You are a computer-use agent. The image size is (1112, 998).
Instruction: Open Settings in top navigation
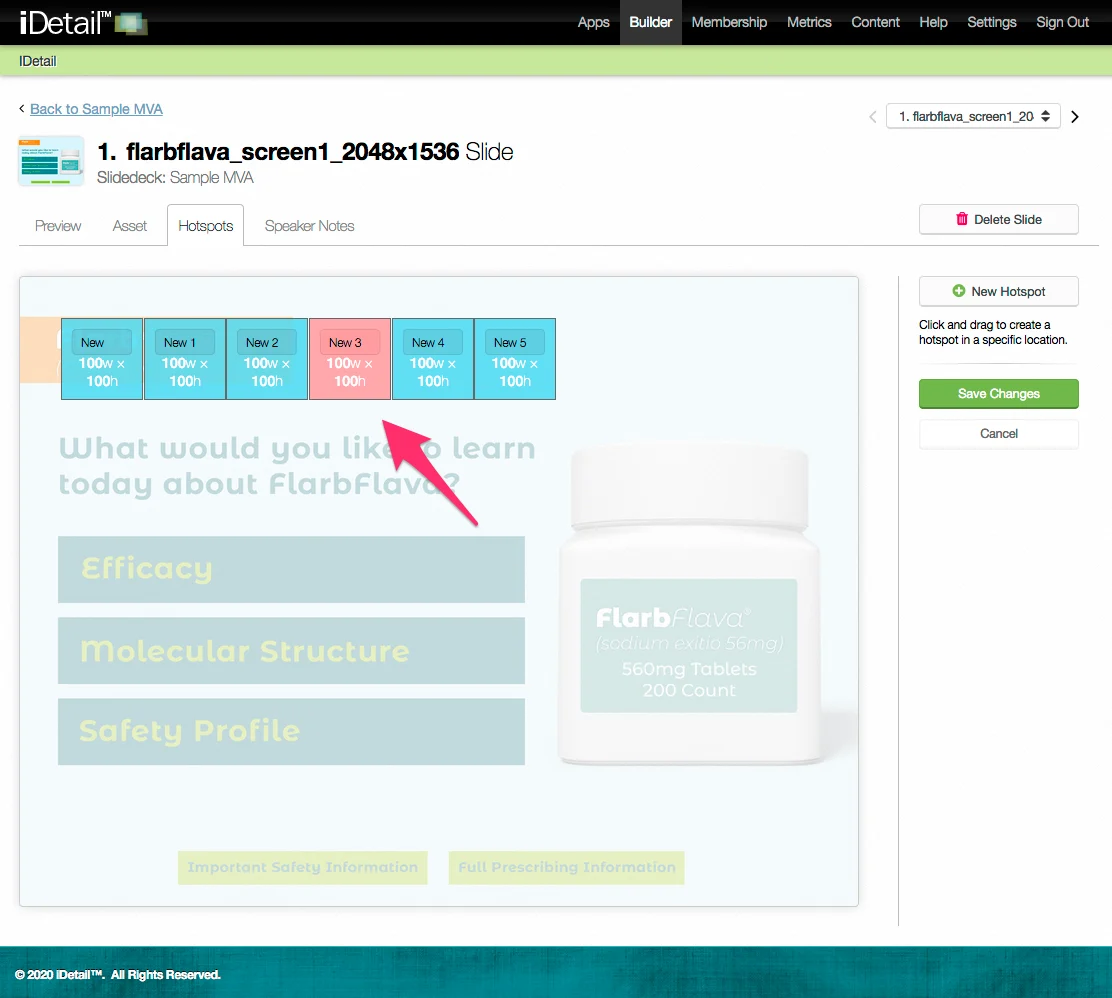pyautogui.click(x=991, y=23)
